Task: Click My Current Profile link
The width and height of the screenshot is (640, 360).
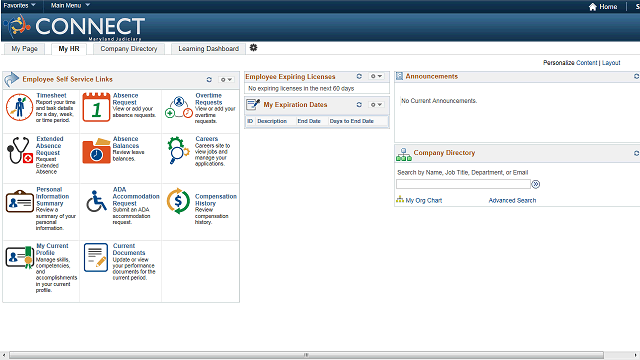Action: pos(52,249)
